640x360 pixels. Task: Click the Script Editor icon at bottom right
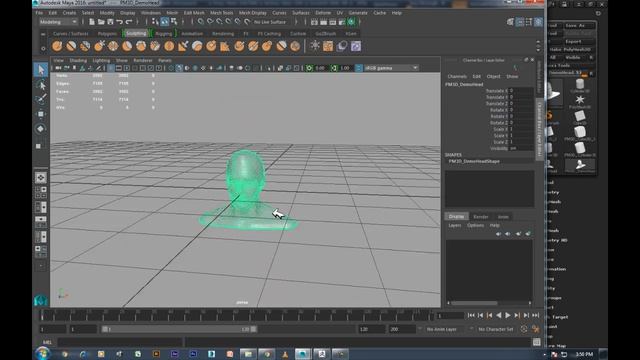click(x=536, y=342)
